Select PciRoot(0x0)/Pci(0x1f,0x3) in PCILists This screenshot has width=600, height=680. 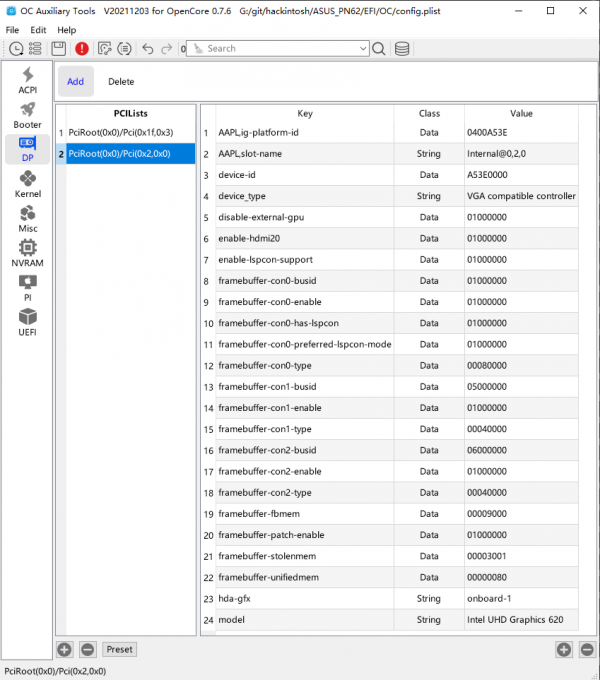(x=121, y=132)
